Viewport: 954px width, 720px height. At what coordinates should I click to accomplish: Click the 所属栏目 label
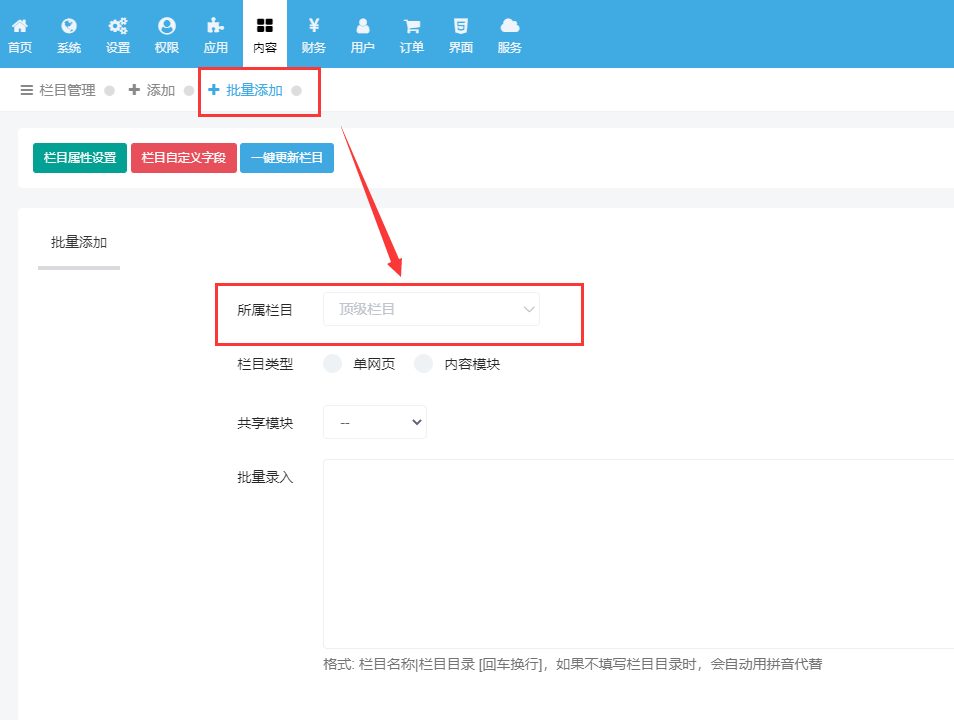point(265,310)
